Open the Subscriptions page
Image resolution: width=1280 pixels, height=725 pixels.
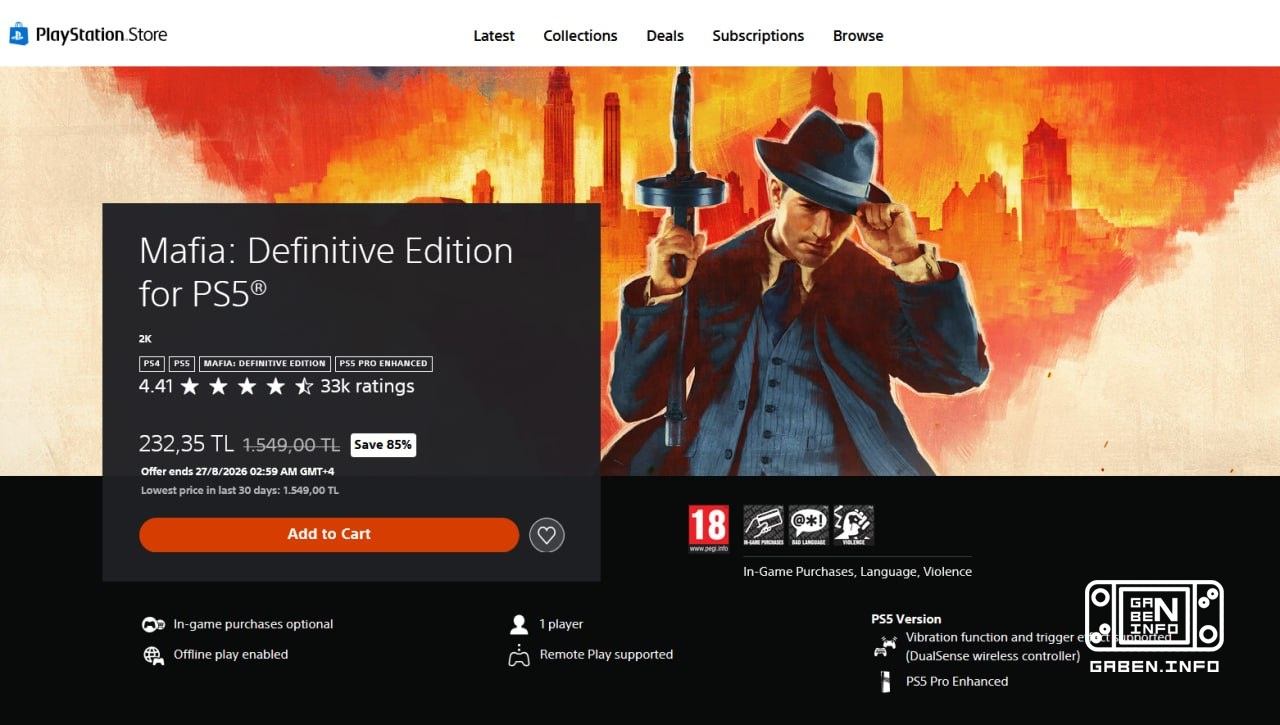[758, 35]
